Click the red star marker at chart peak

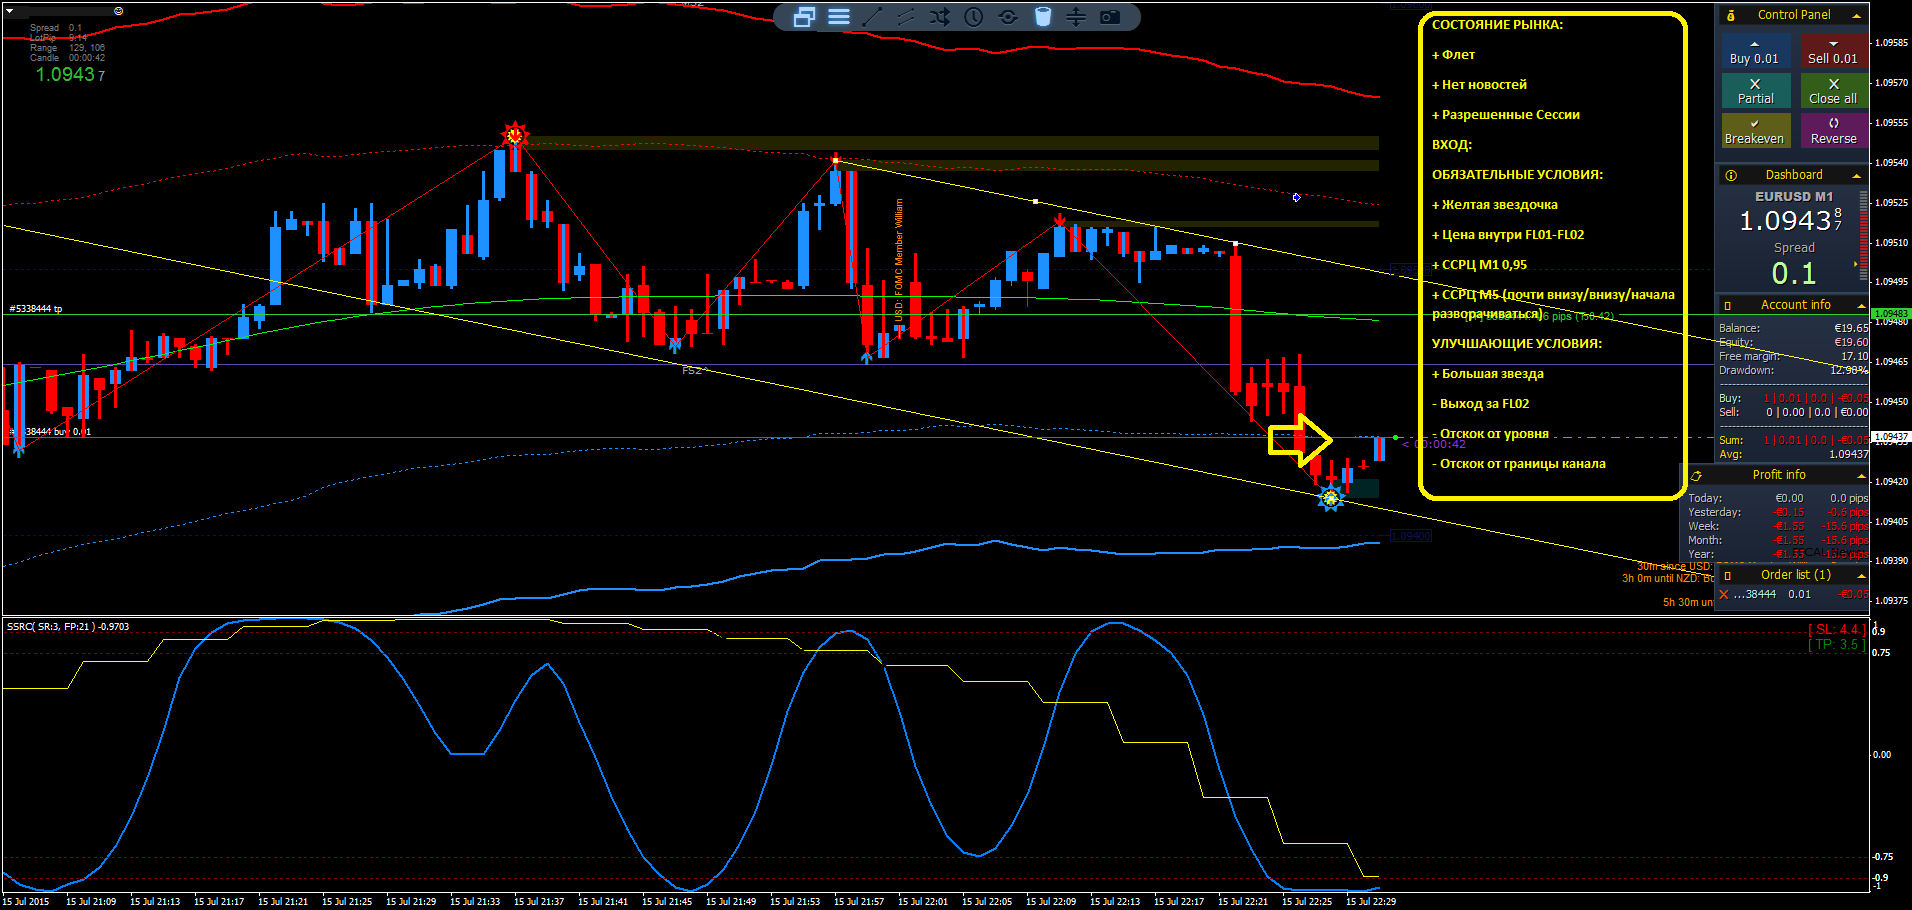514,134
